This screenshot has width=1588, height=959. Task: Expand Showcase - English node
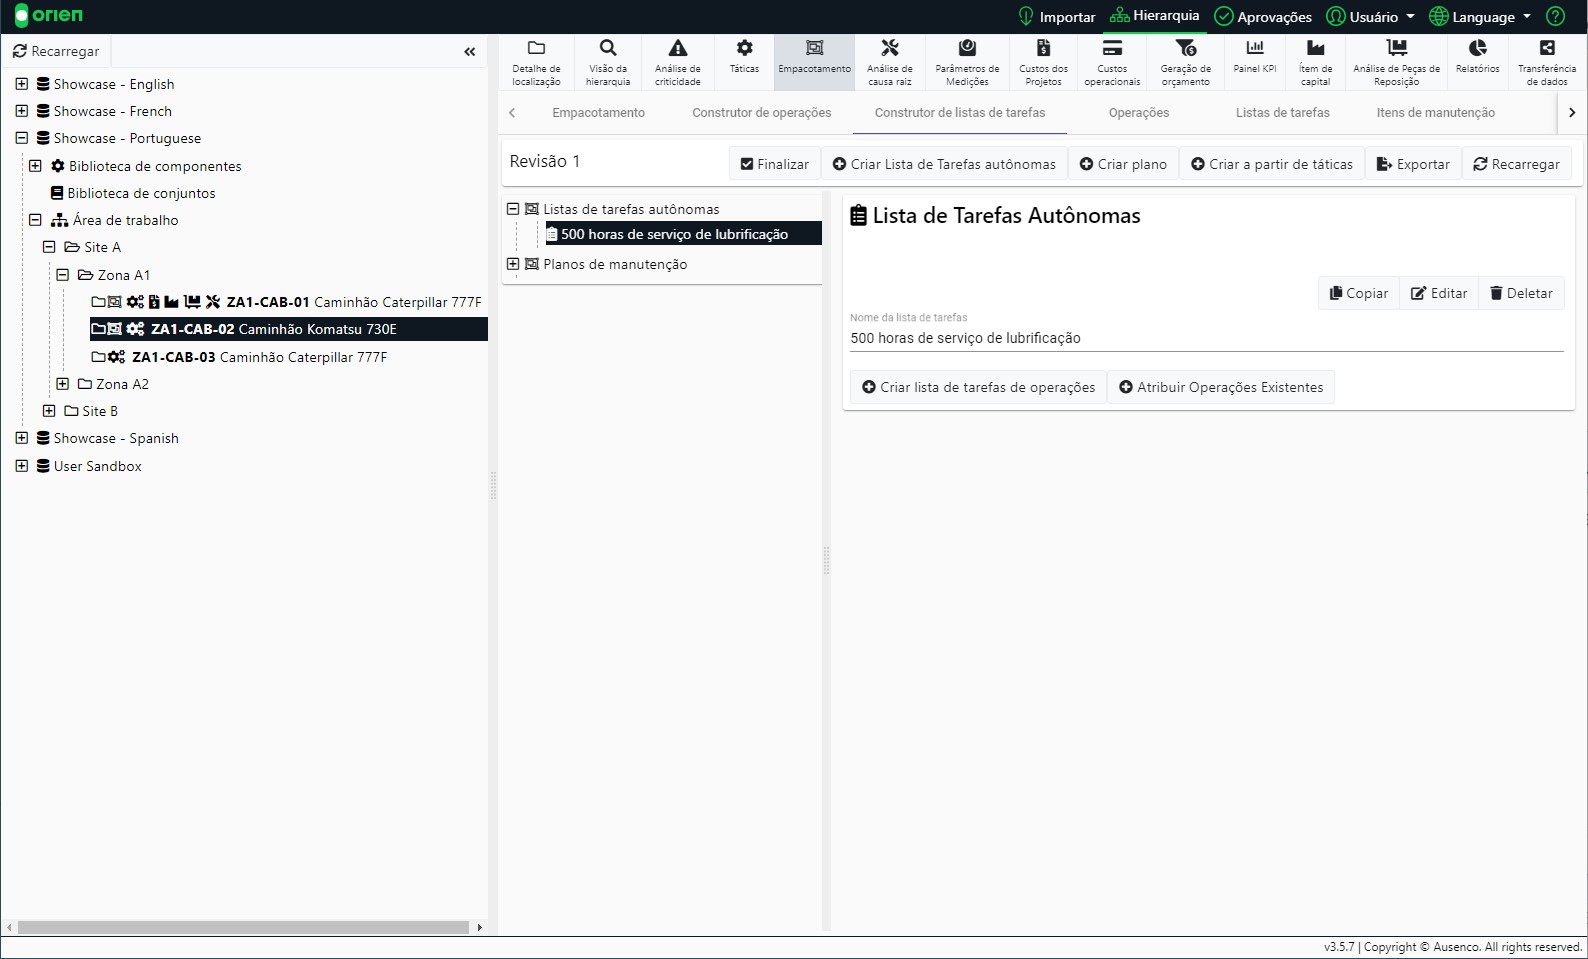pos(22,84)
